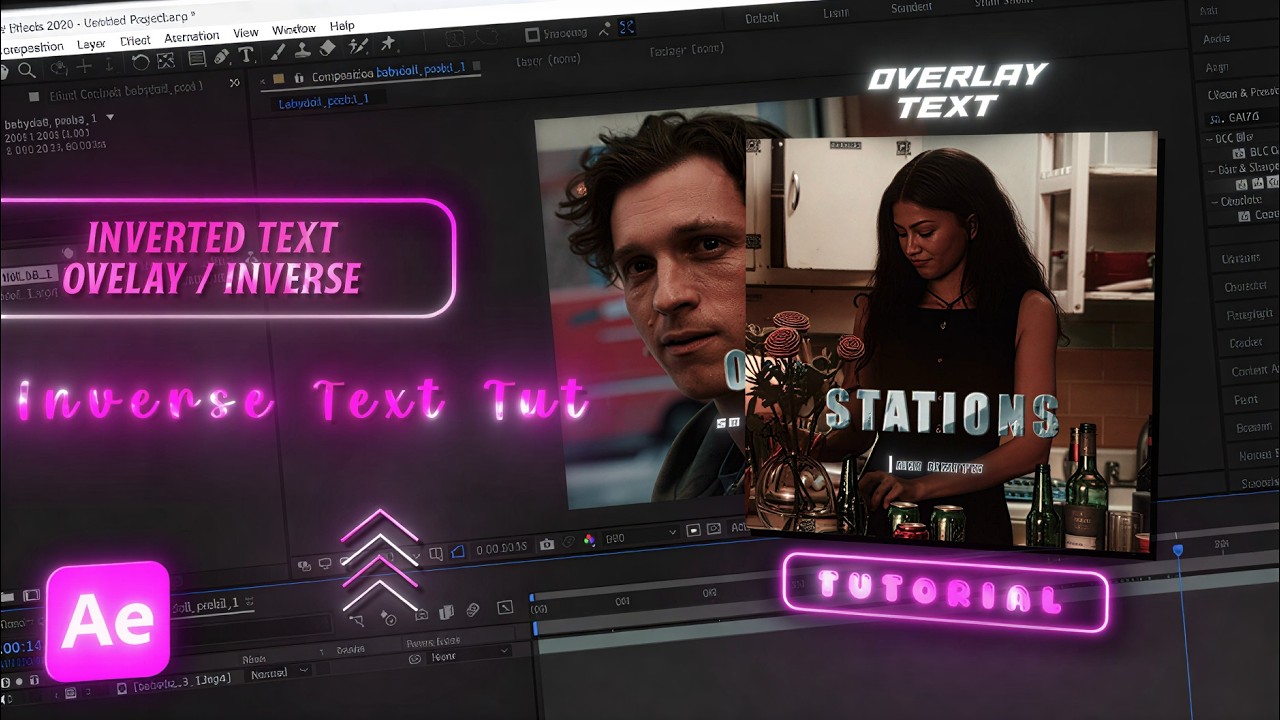Open the Effects & Presets panel header
Viewport: 1280px width, 720px height.
click(x=1243, y=93)
